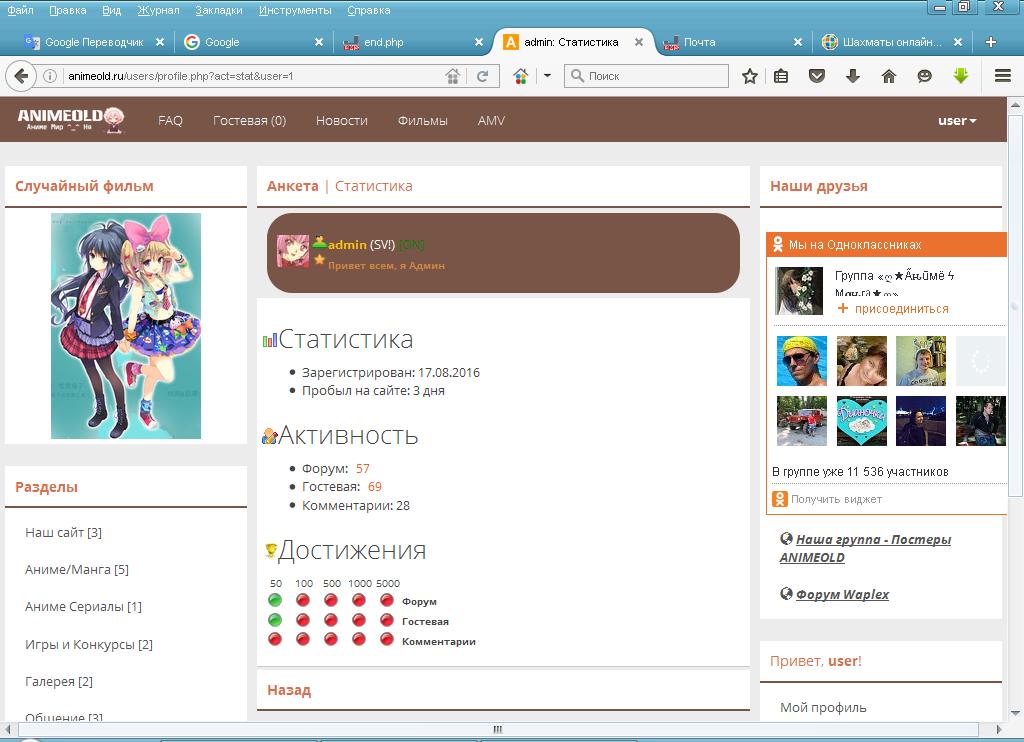1024x742 pixels.
Task: Open a new tab with plus button
Action: 991,42
